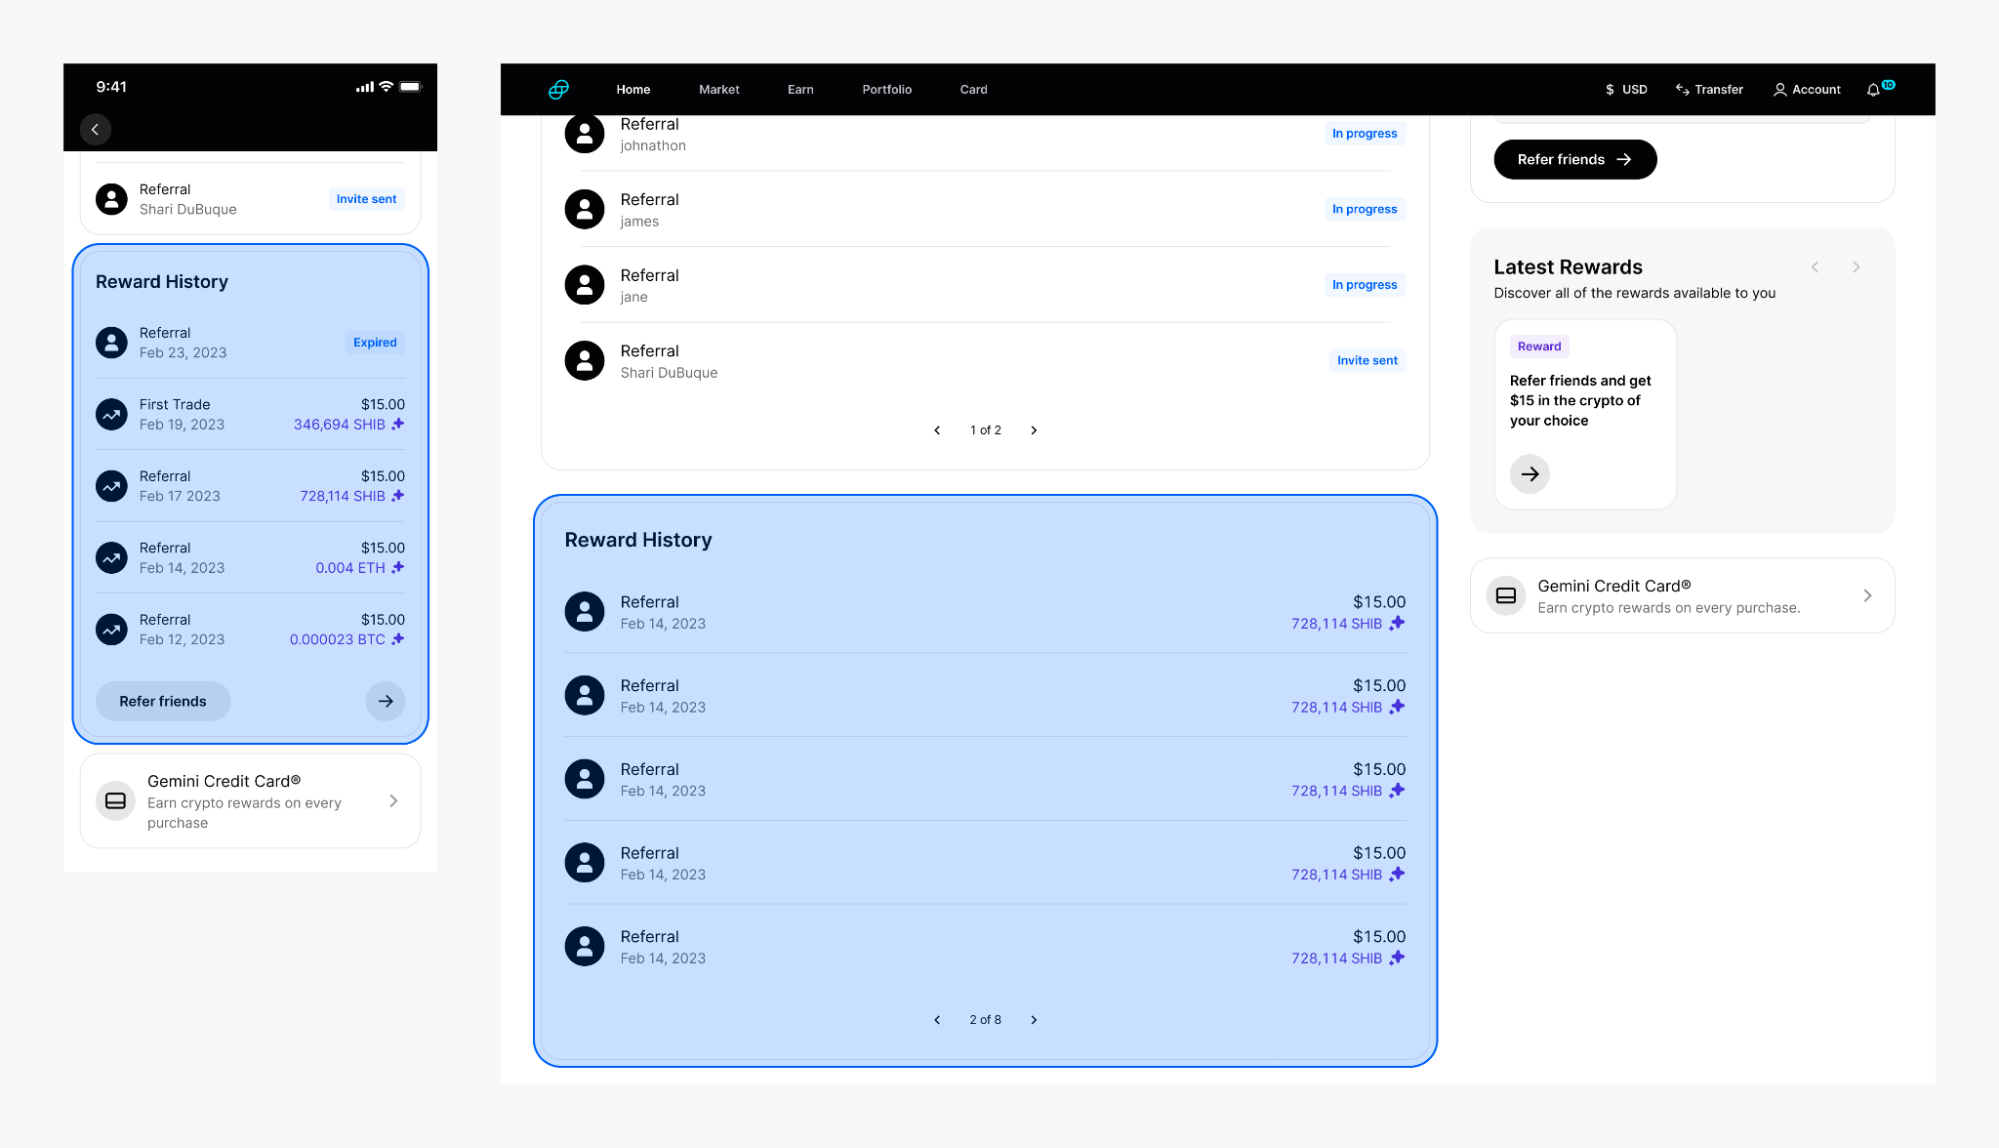Click avatar icon next to james referral
1999x1148 pixels.
coord(585,209)
